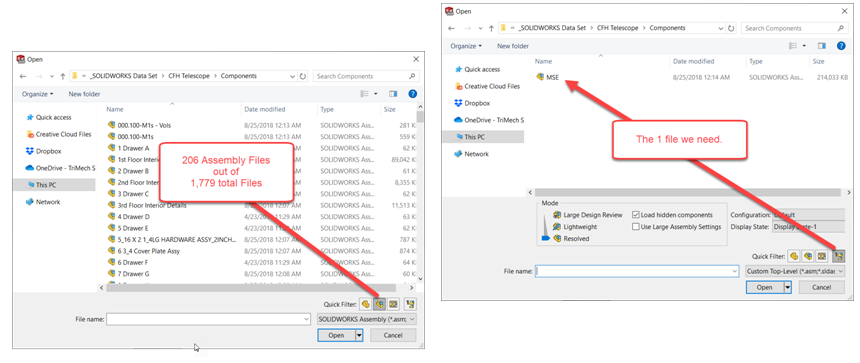Image resolution: width=860 pixels, height=363 pixels.
Task: Filter parts in left dialog's Quick Filter
Action: point(365,303)
